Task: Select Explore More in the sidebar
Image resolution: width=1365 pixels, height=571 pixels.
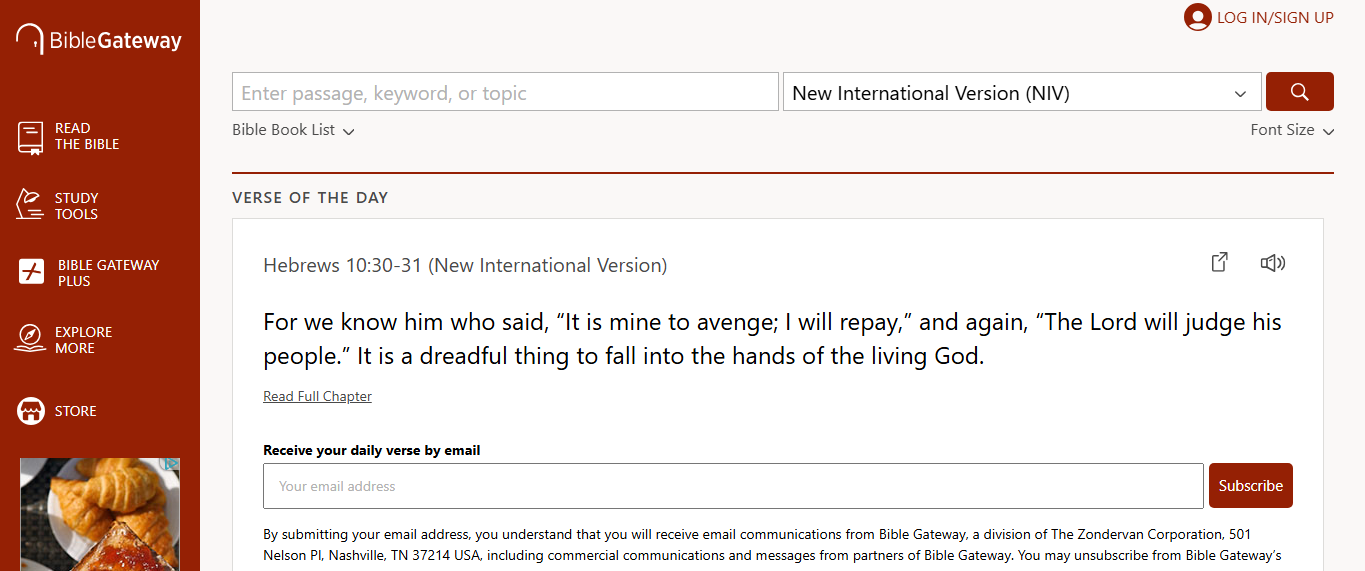Action: pos(83,340)
